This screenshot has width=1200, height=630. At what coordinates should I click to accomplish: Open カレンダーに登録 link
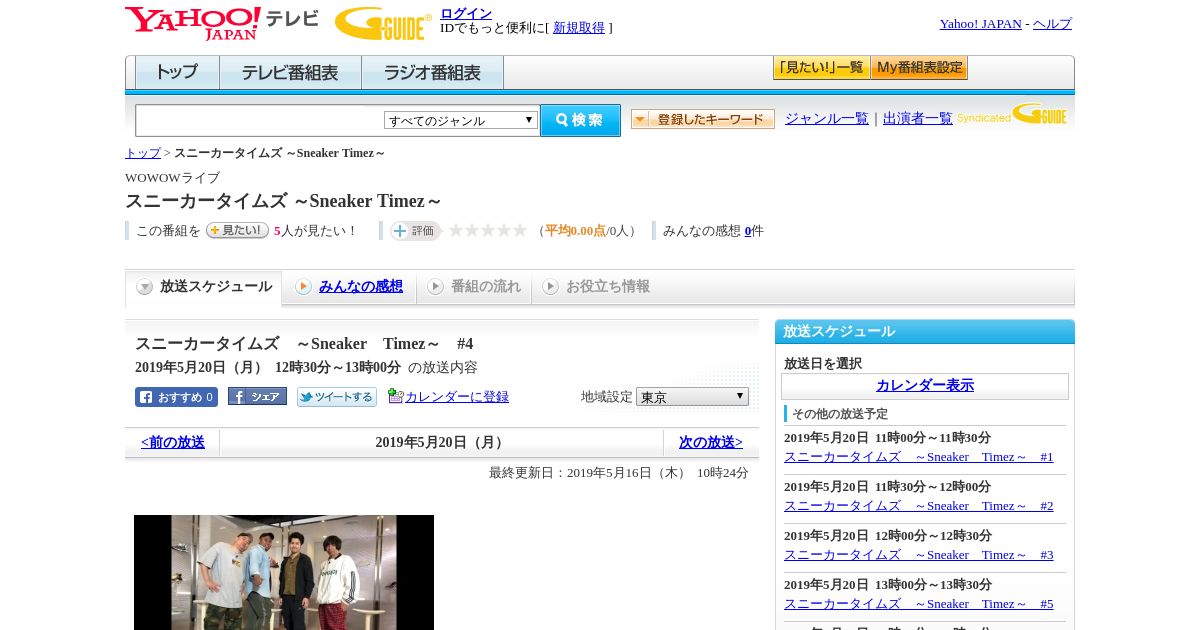point(457,397)
